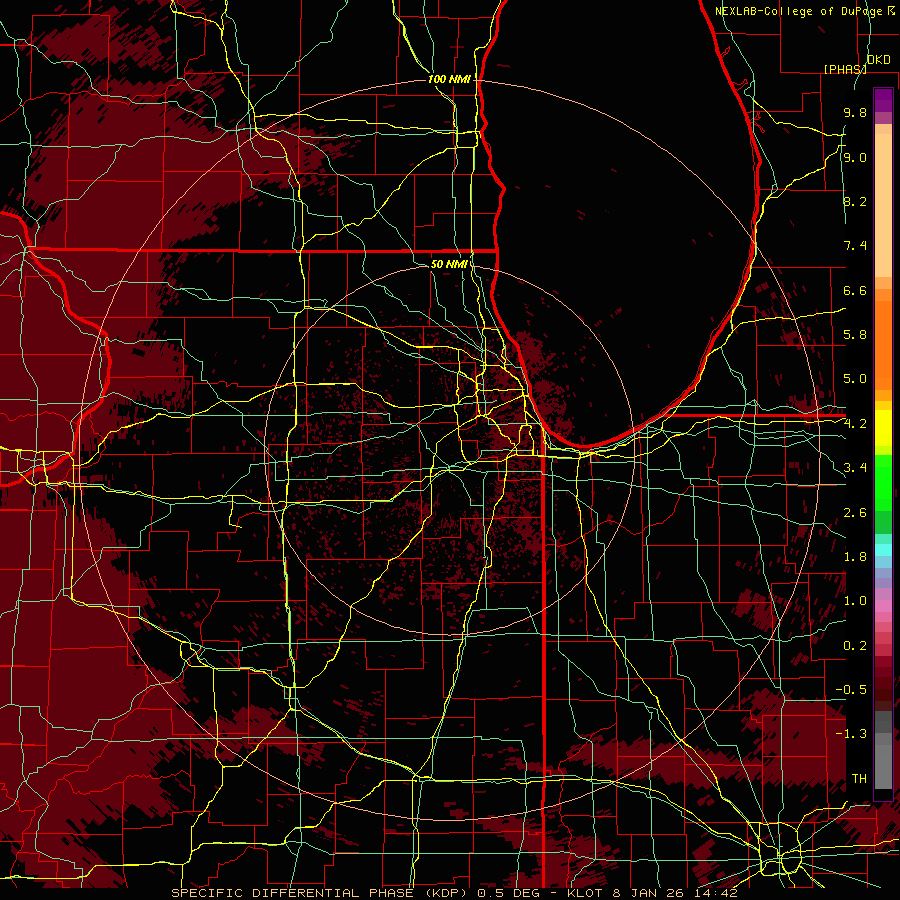Click the 0.2 value on the legend
Viewport: 900px width, 900px height.
pos(855,646)
